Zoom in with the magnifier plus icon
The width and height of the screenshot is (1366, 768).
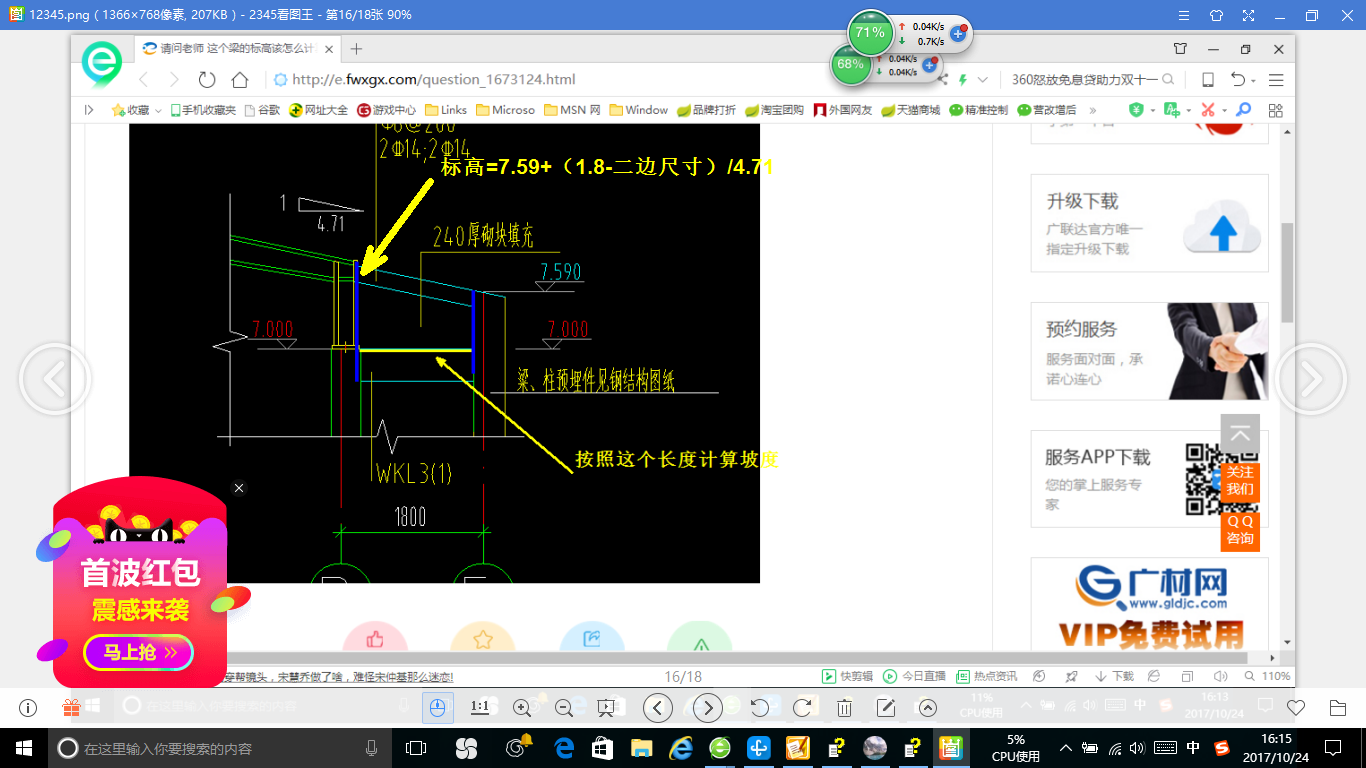(521, 708)
